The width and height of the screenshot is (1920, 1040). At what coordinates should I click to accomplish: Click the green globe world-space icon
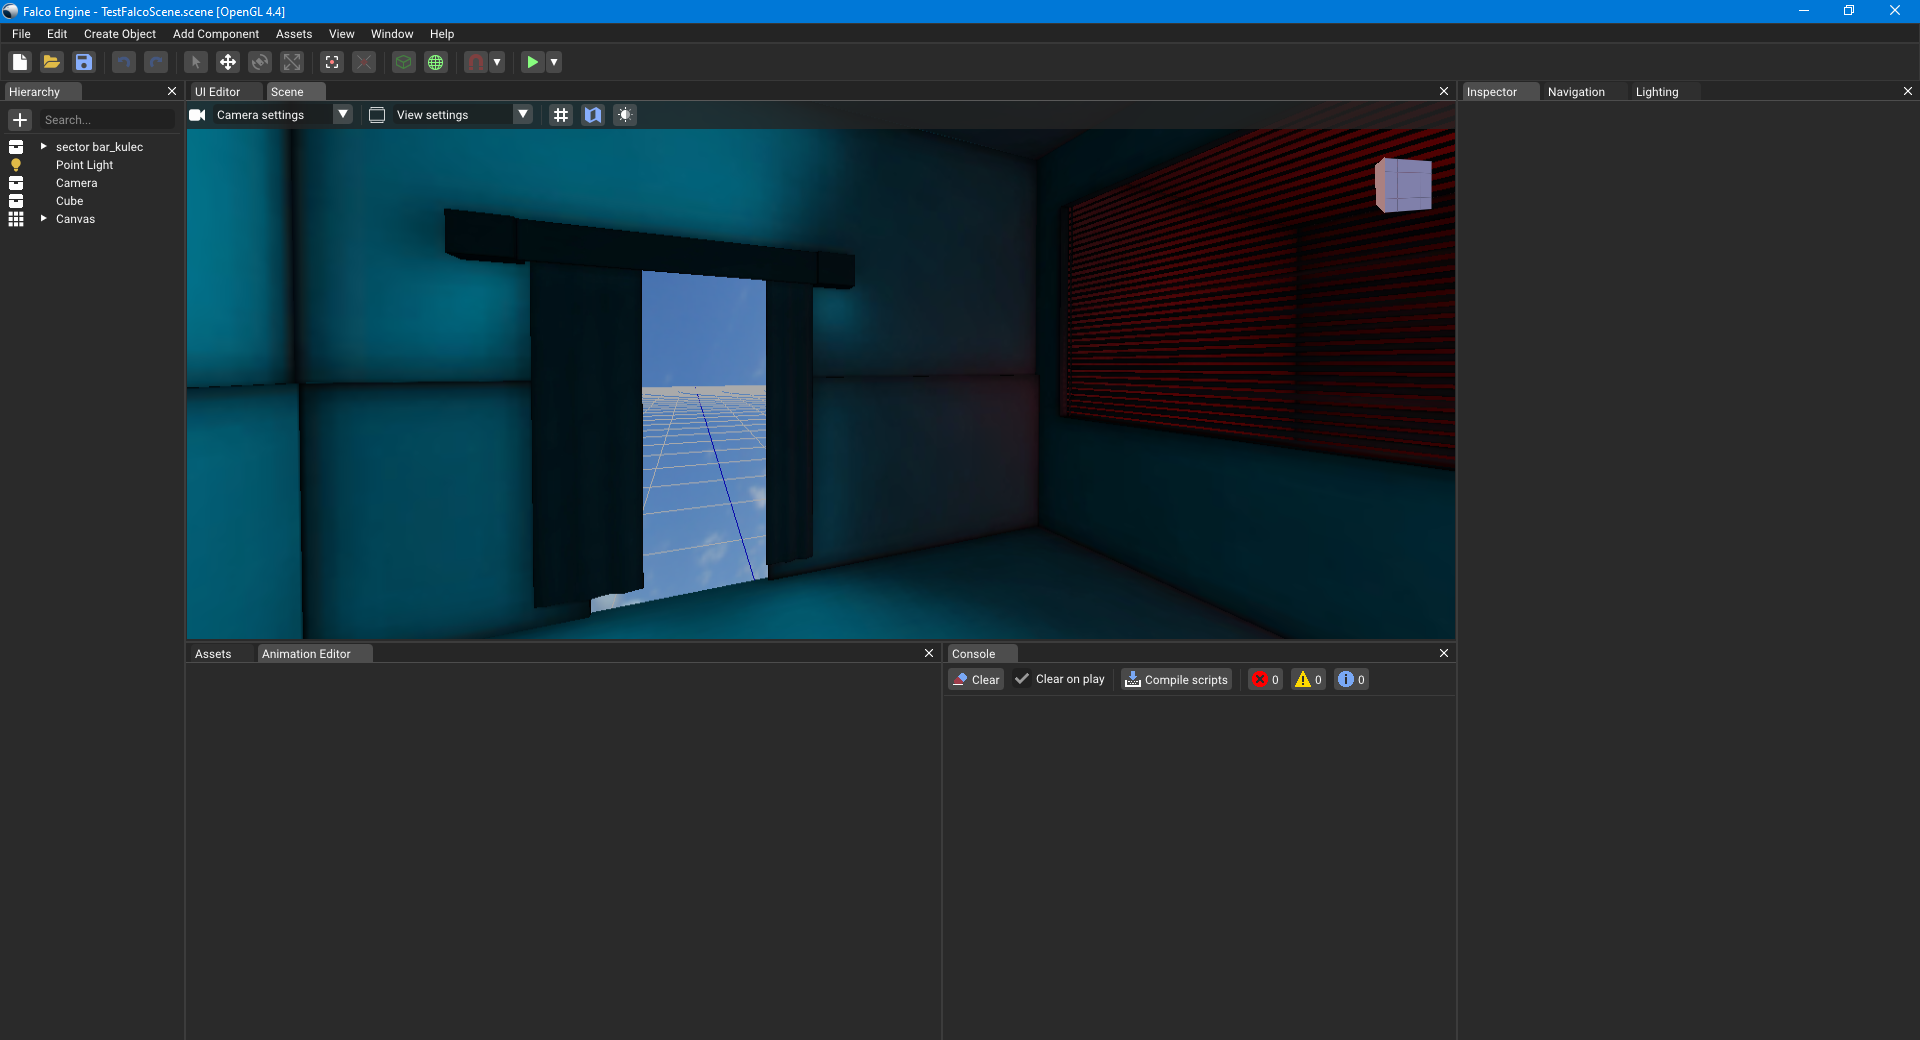436,62
